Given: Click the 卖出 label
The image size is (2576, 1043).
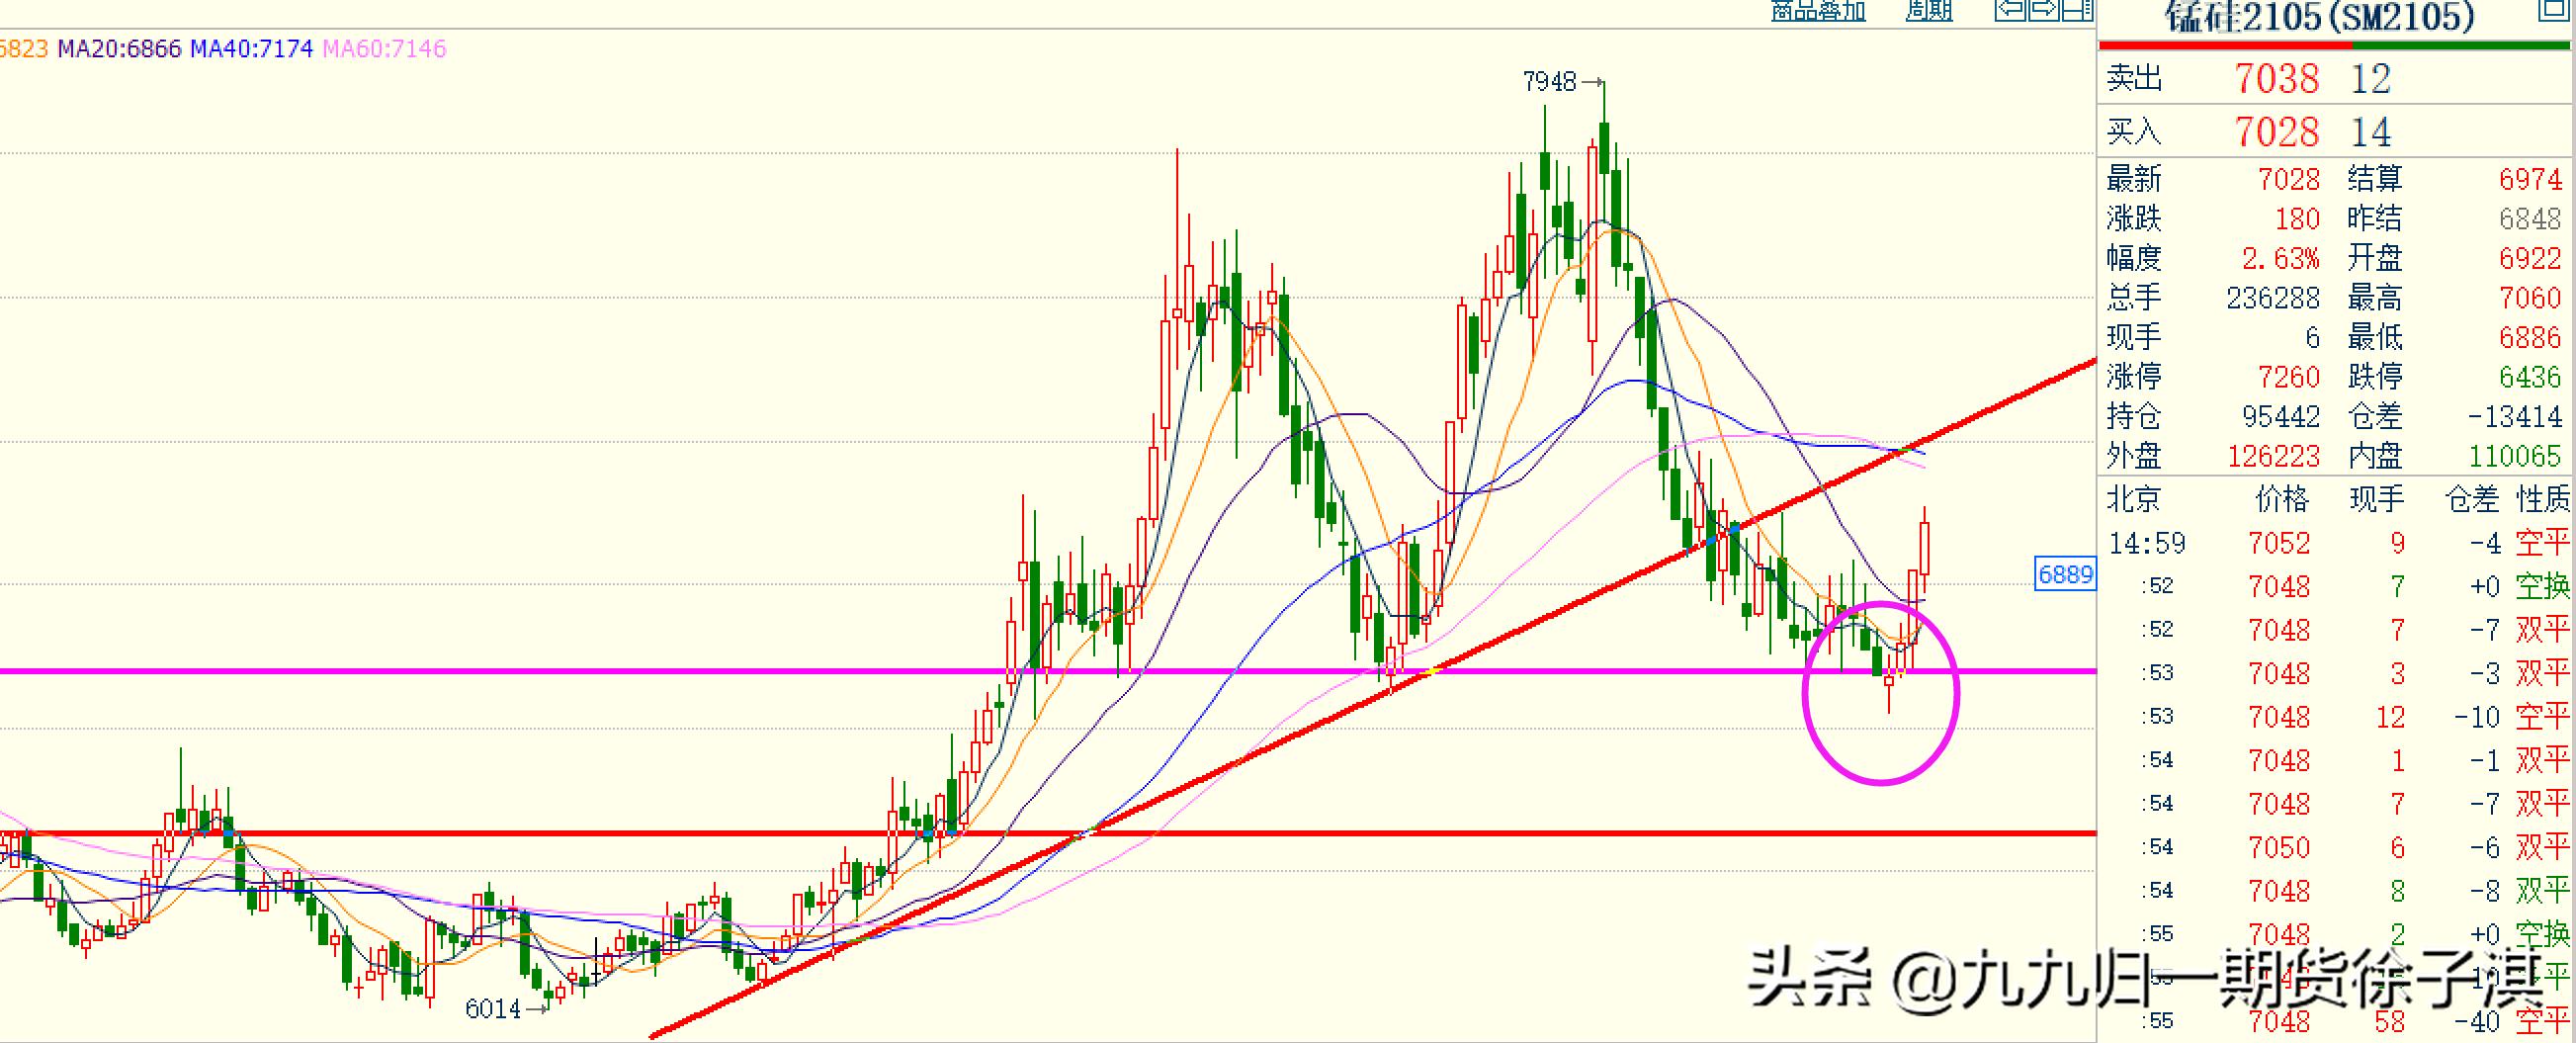Looking at the screenshot, I should [x=2135, y=79].
